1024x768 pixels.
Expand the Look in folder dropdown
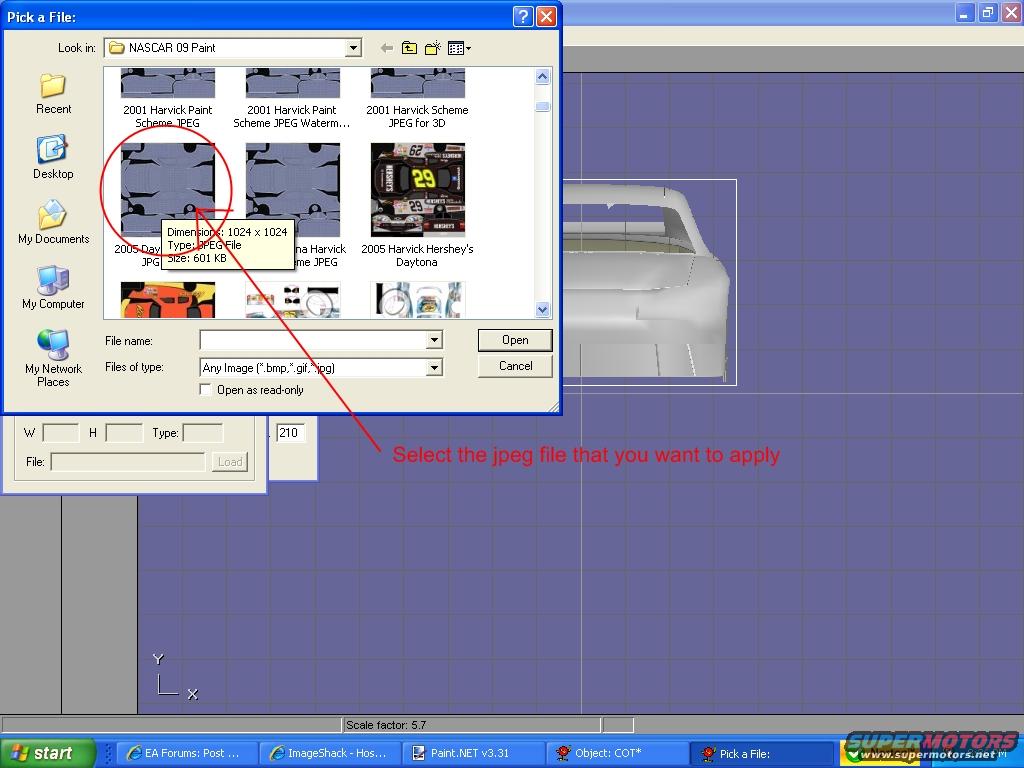tap(353, 48)
